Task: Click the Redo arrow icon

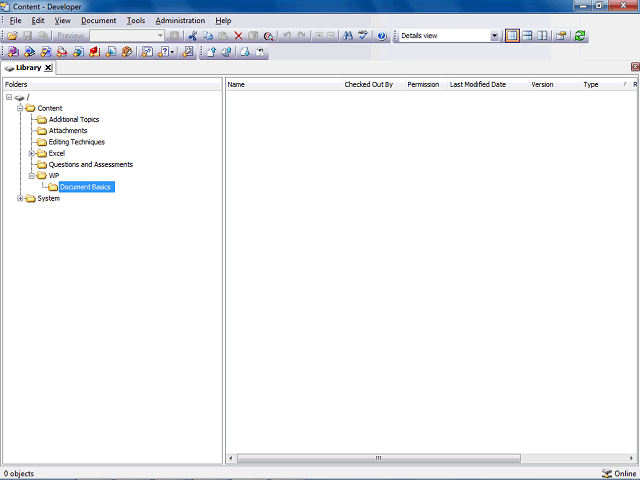Action: click(302, 36)
